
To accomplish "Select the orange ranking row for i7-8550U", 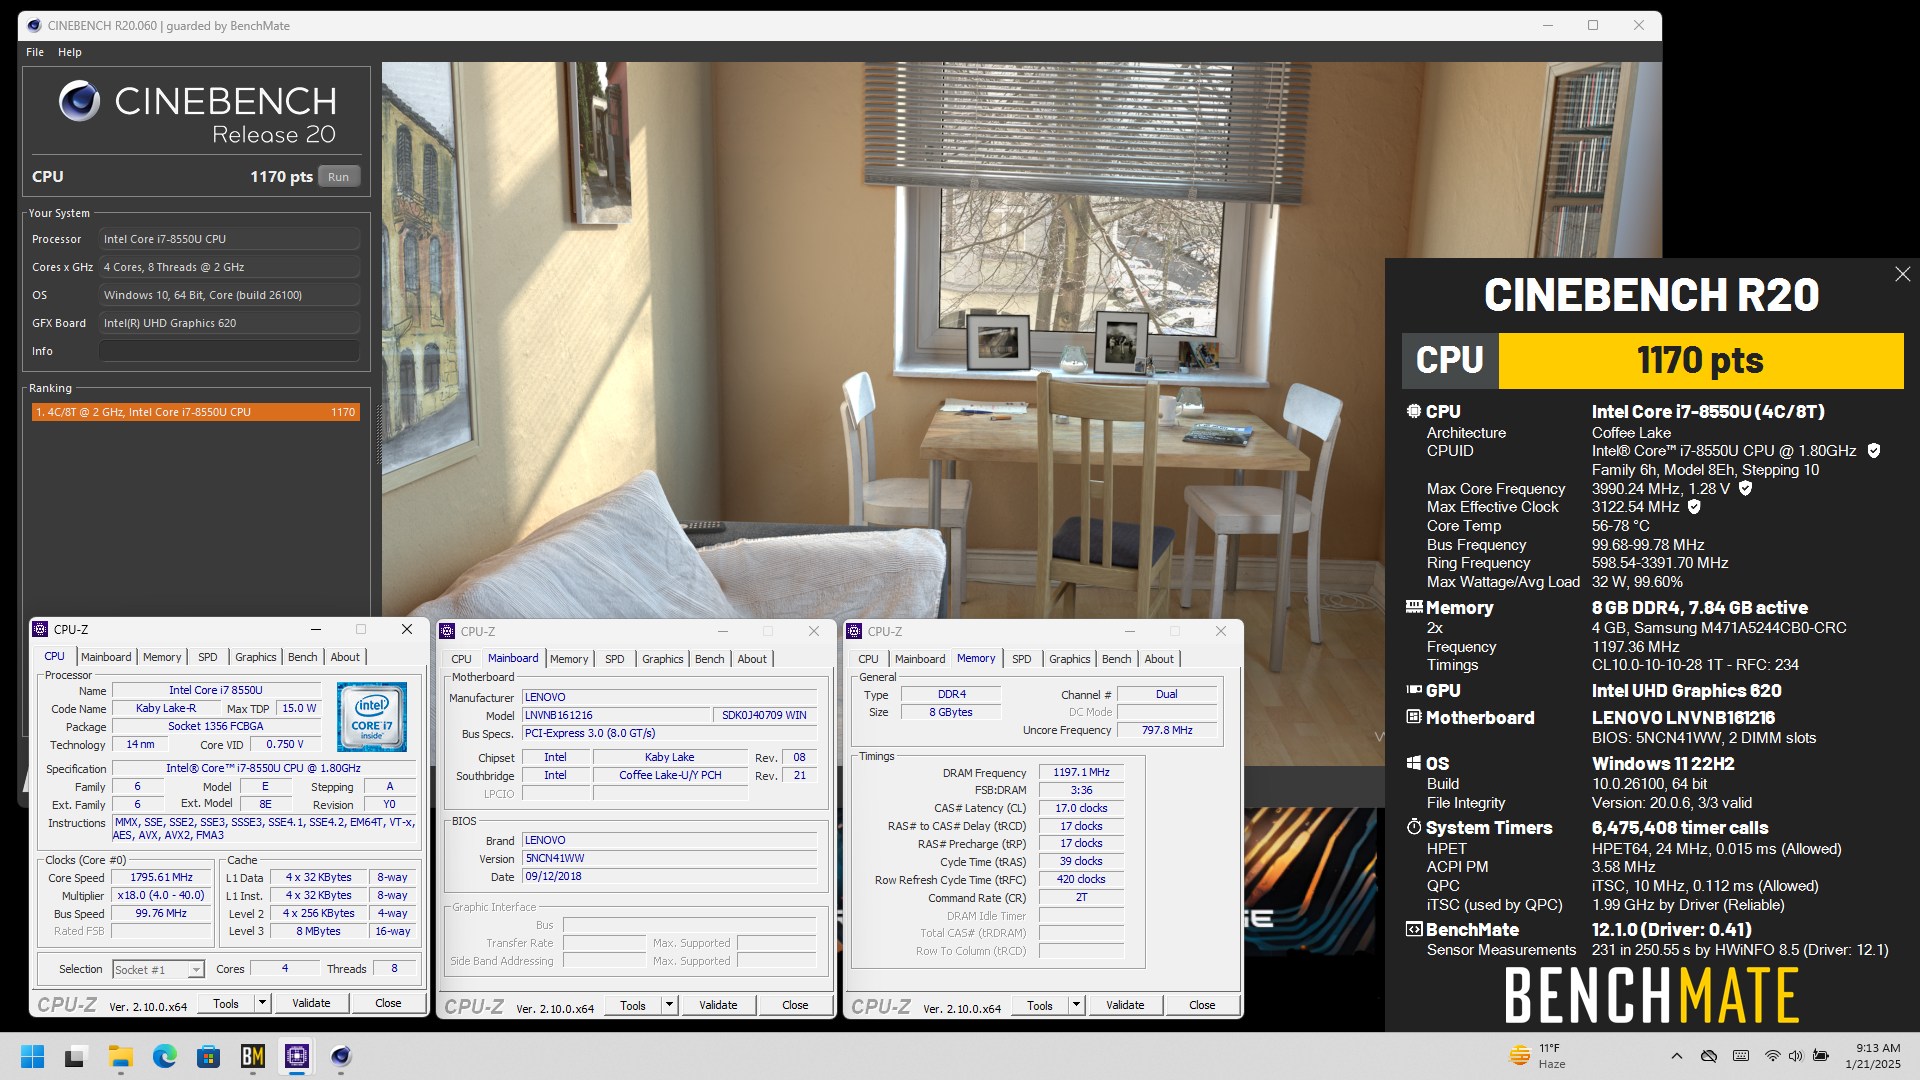I will (195, 412).
